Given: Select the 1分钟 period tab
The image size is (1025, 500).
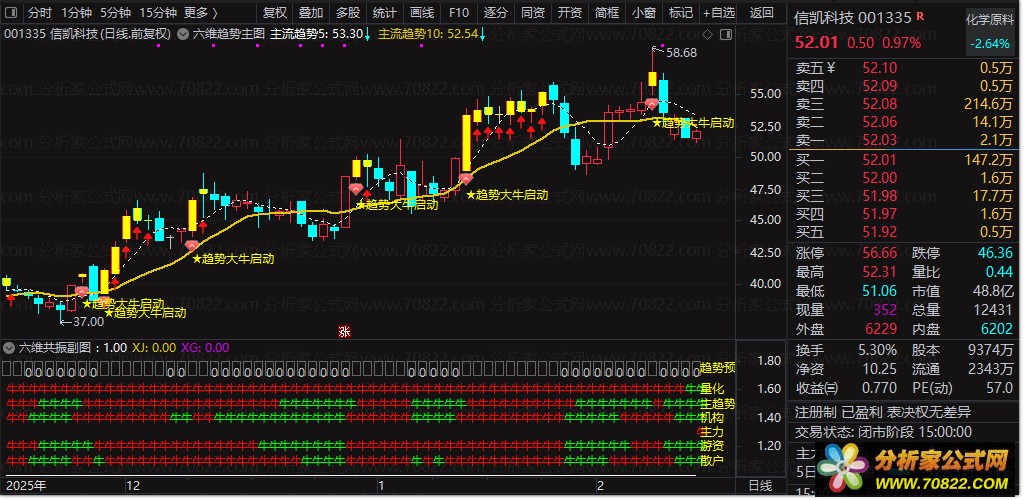Looking at the screenshot, I should (x=76, y=12).
